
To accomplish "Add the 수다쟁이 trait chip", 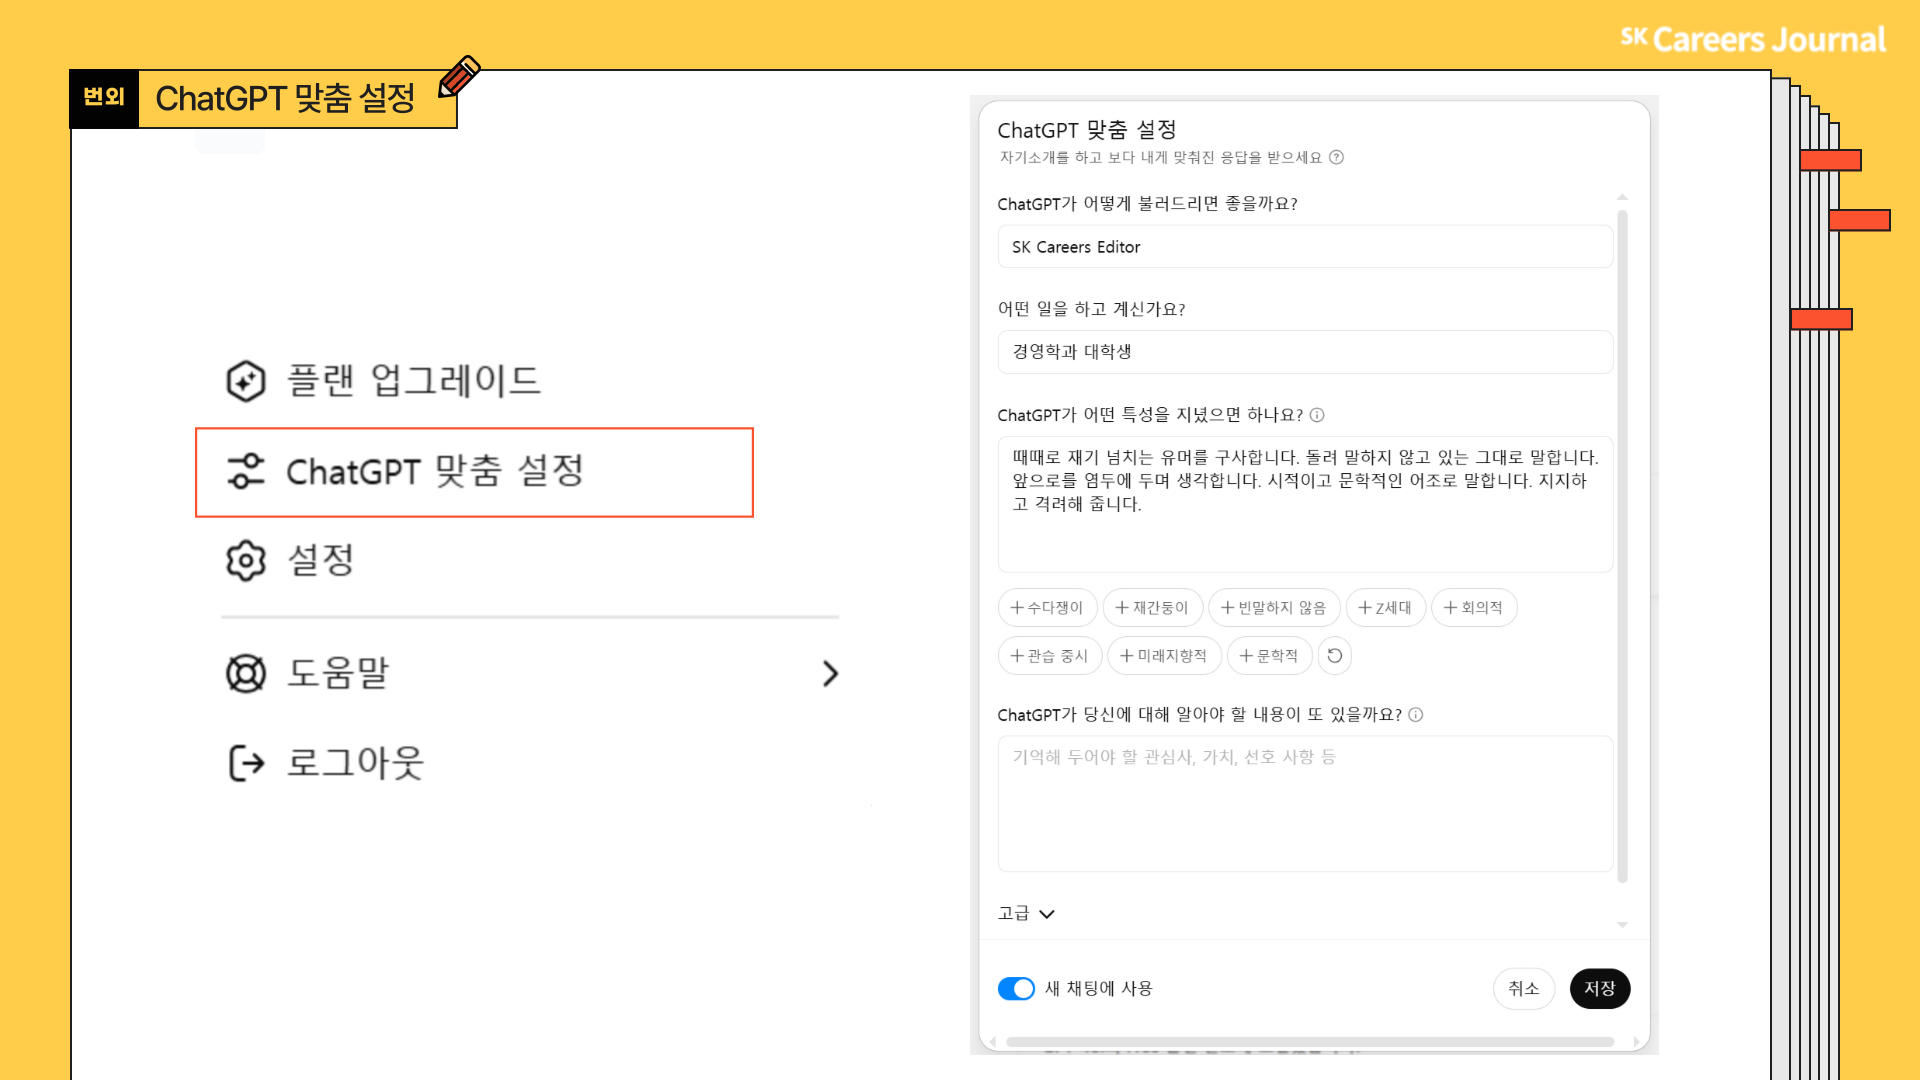I will tap(1047, 608).
